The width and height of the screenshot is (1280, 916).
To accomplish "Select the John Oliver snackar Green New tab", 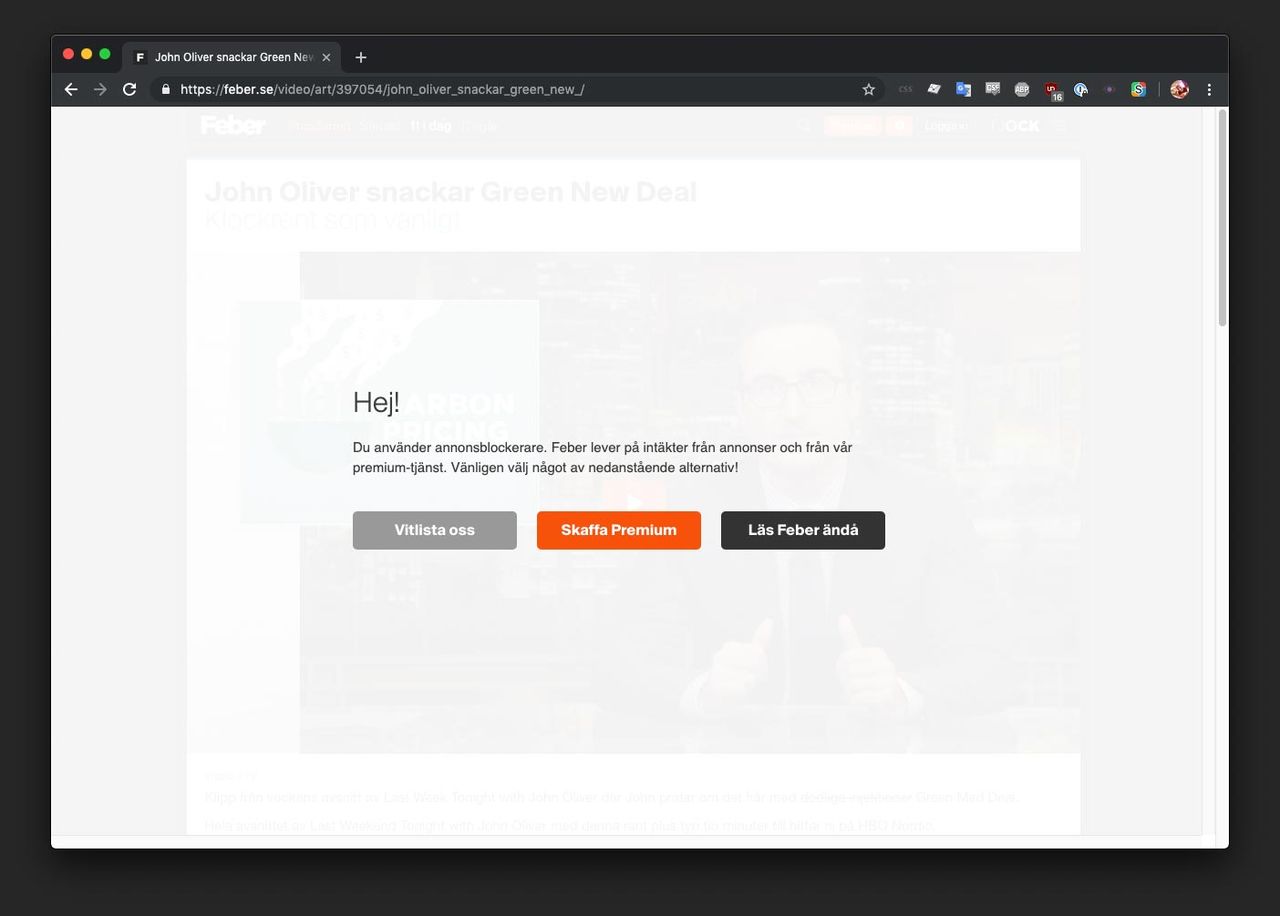I will coord(233,57).
